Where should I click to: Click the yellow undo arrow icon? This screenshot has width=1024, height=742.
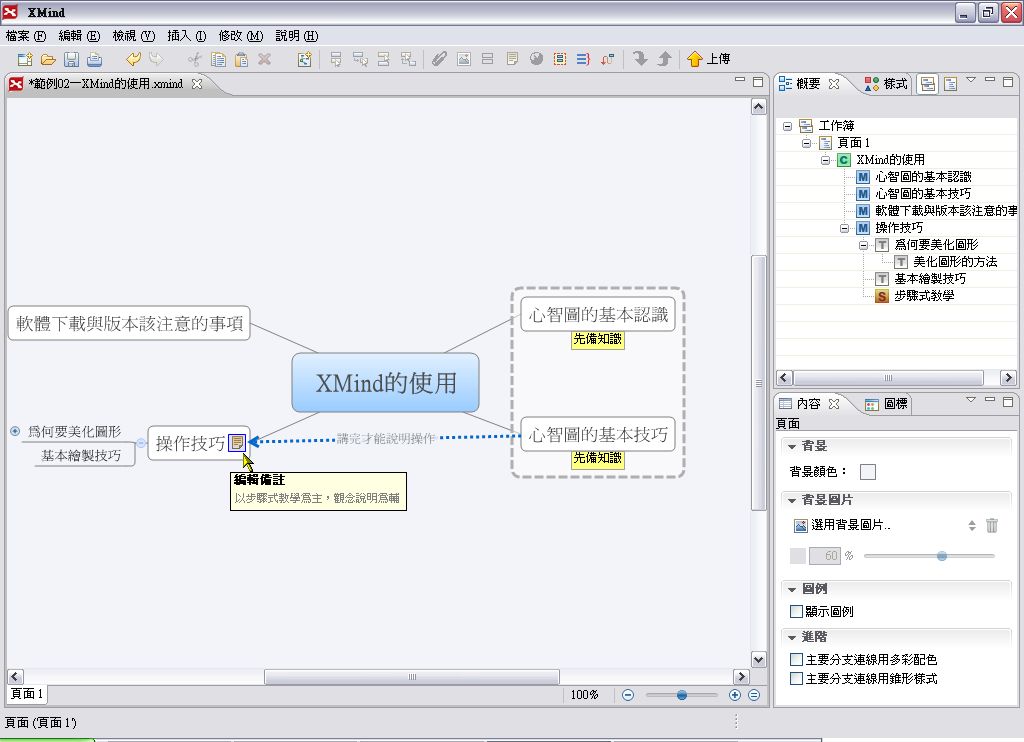pos(133,59)
